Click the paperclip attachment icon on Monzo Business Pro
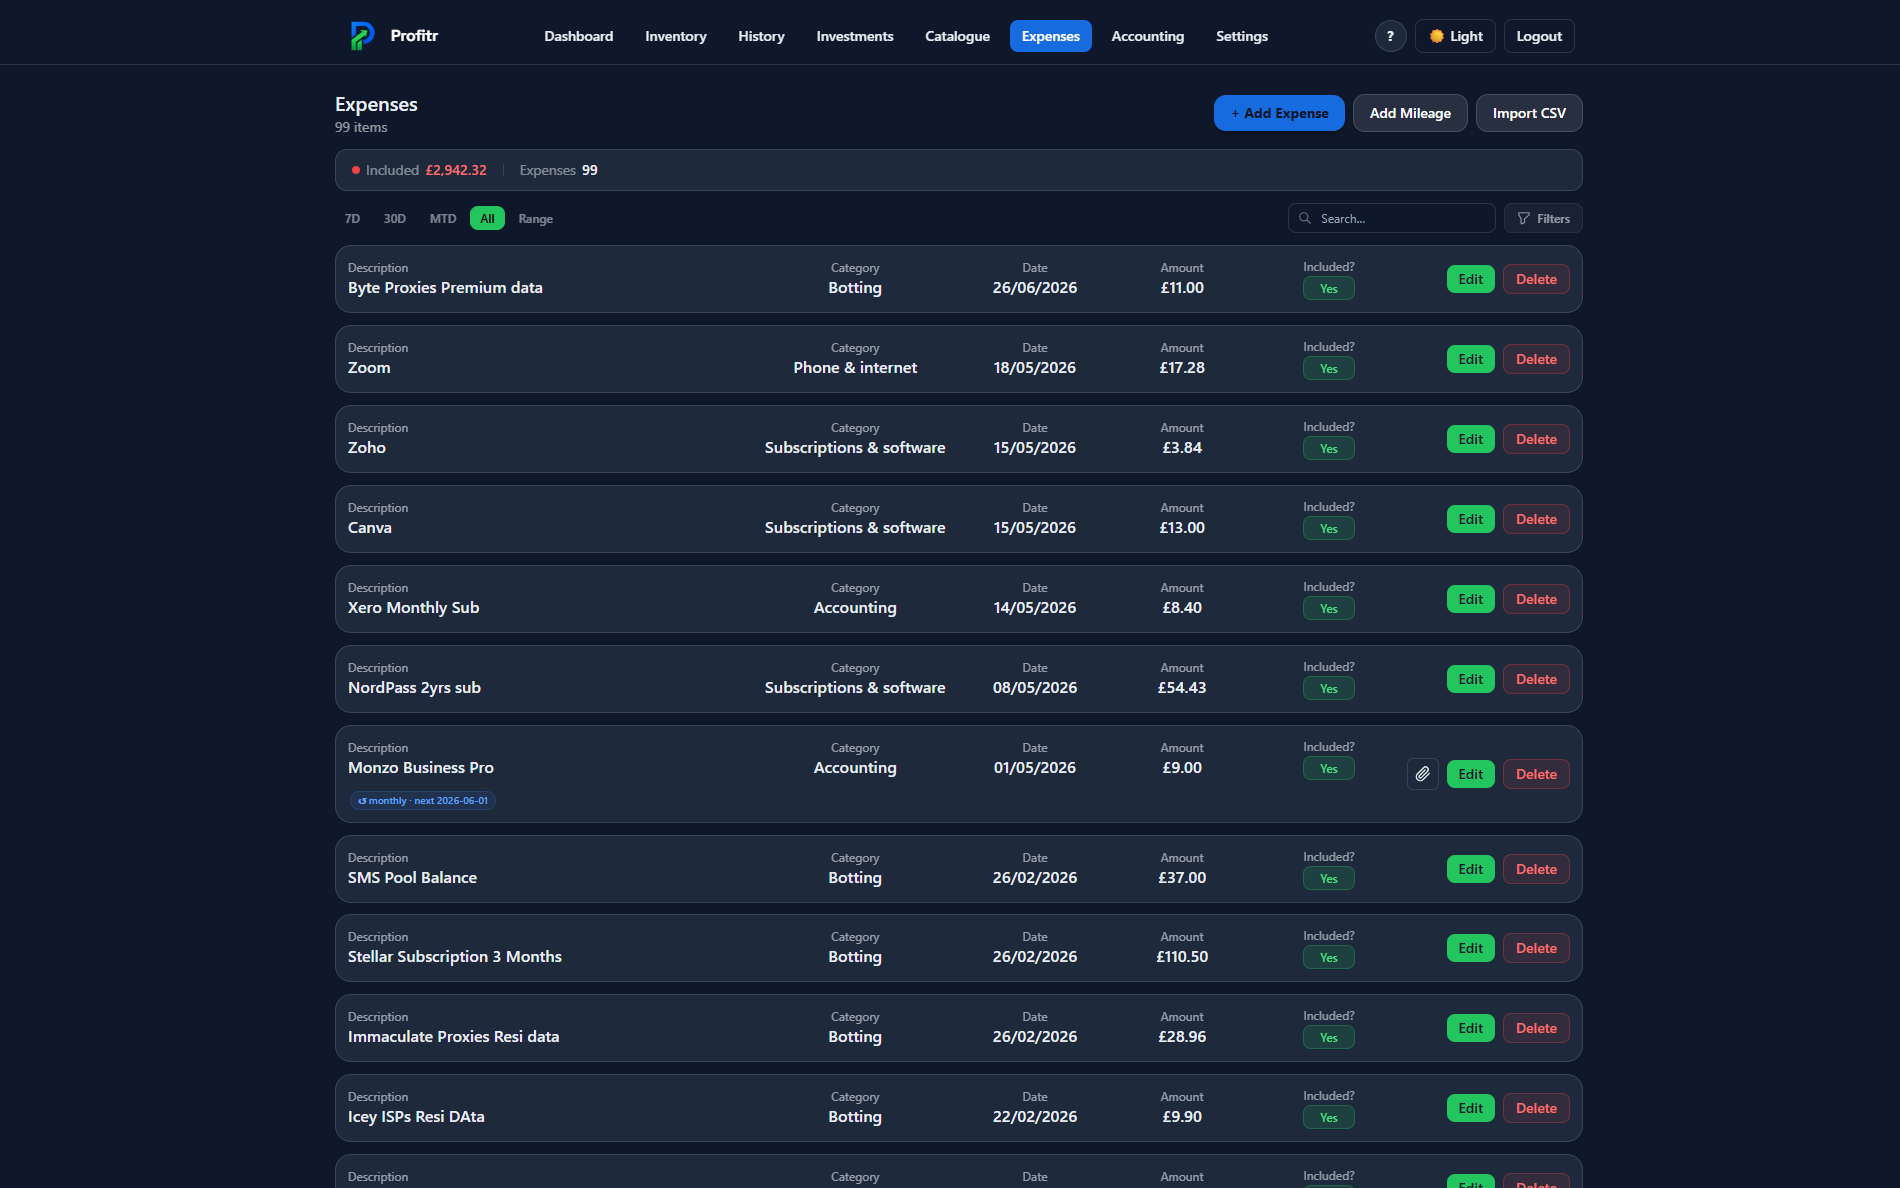Screen dimensions: 1900x1188 pyautogui.click(x=1422, y=774)
